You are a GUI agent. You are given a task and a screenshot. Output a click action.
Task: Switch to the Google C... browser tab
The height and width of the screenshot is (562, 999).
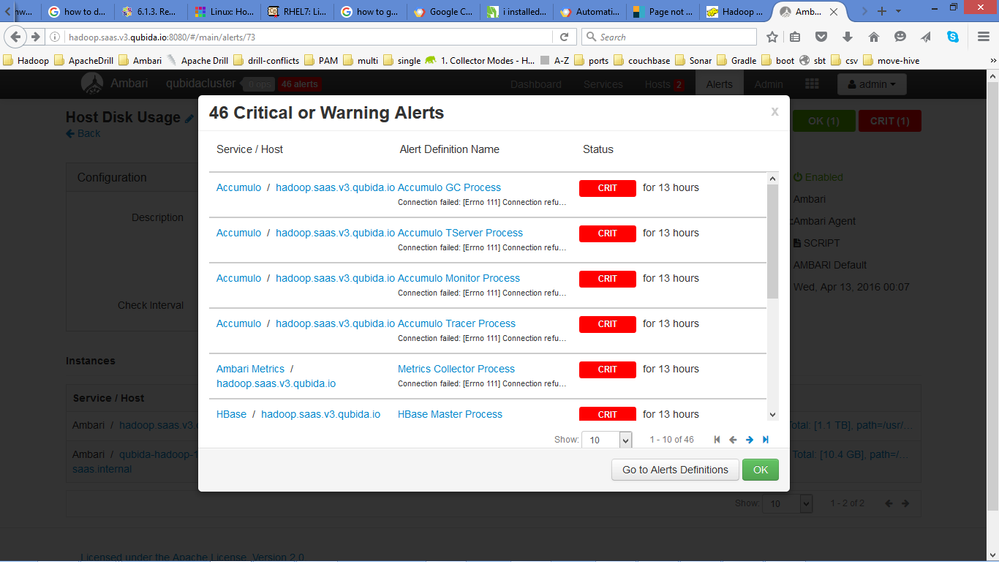point(443,11)
